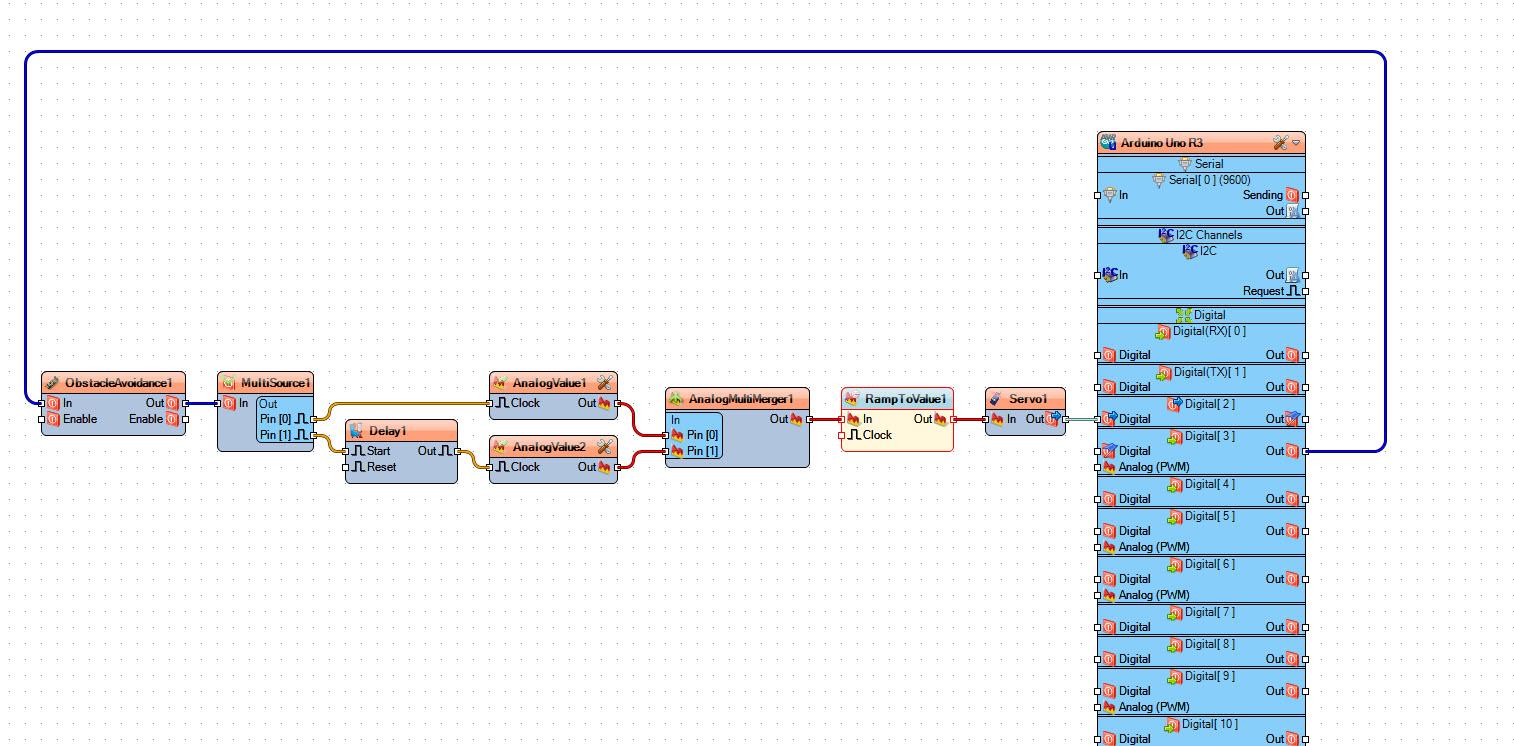Click the Digital section icon on Arduino
The height and width of the screenshot is (746, 1514).
1184,315
